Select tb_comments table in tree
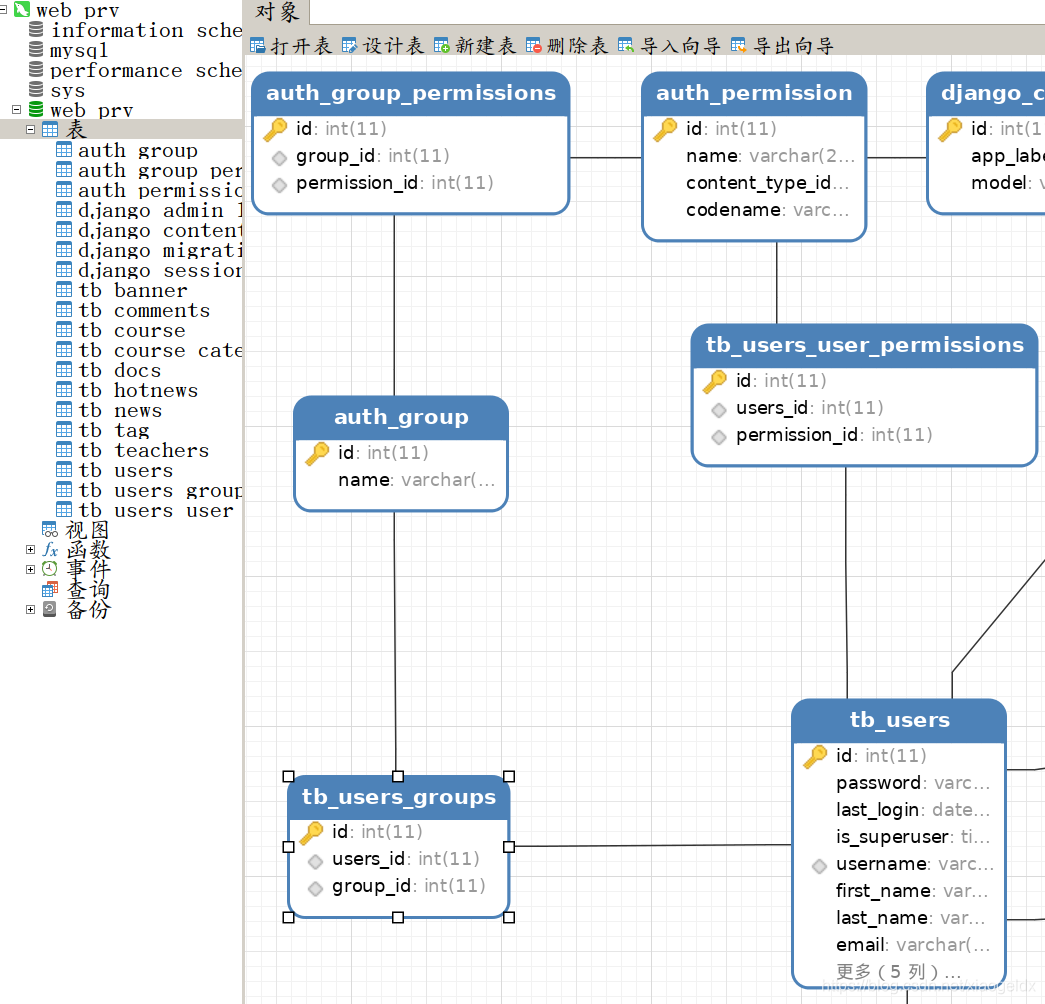 coord(144,310)
